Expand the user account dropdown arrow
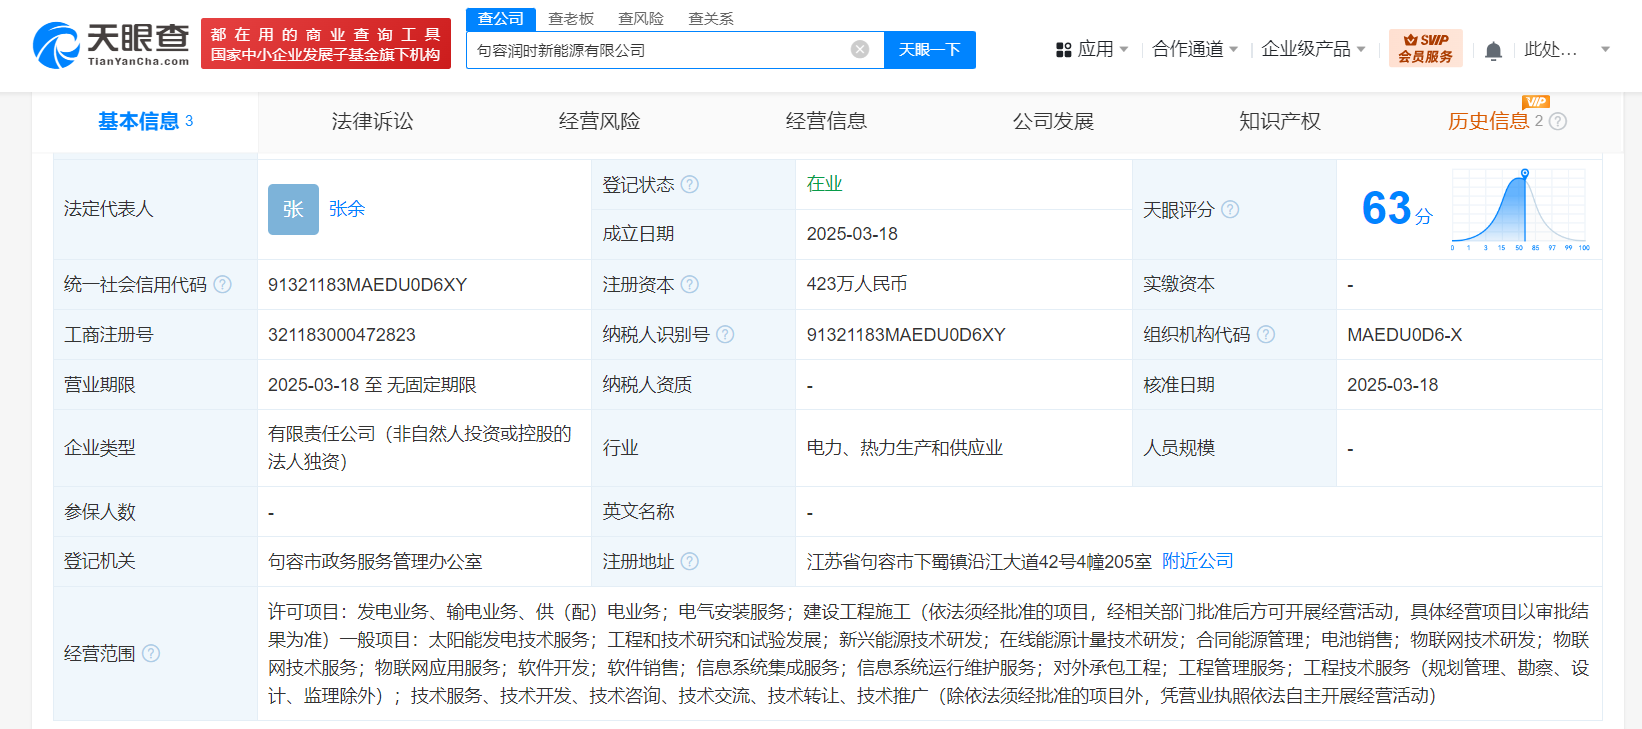Viewport: 1642px width, 729px height. (1605, 49)
